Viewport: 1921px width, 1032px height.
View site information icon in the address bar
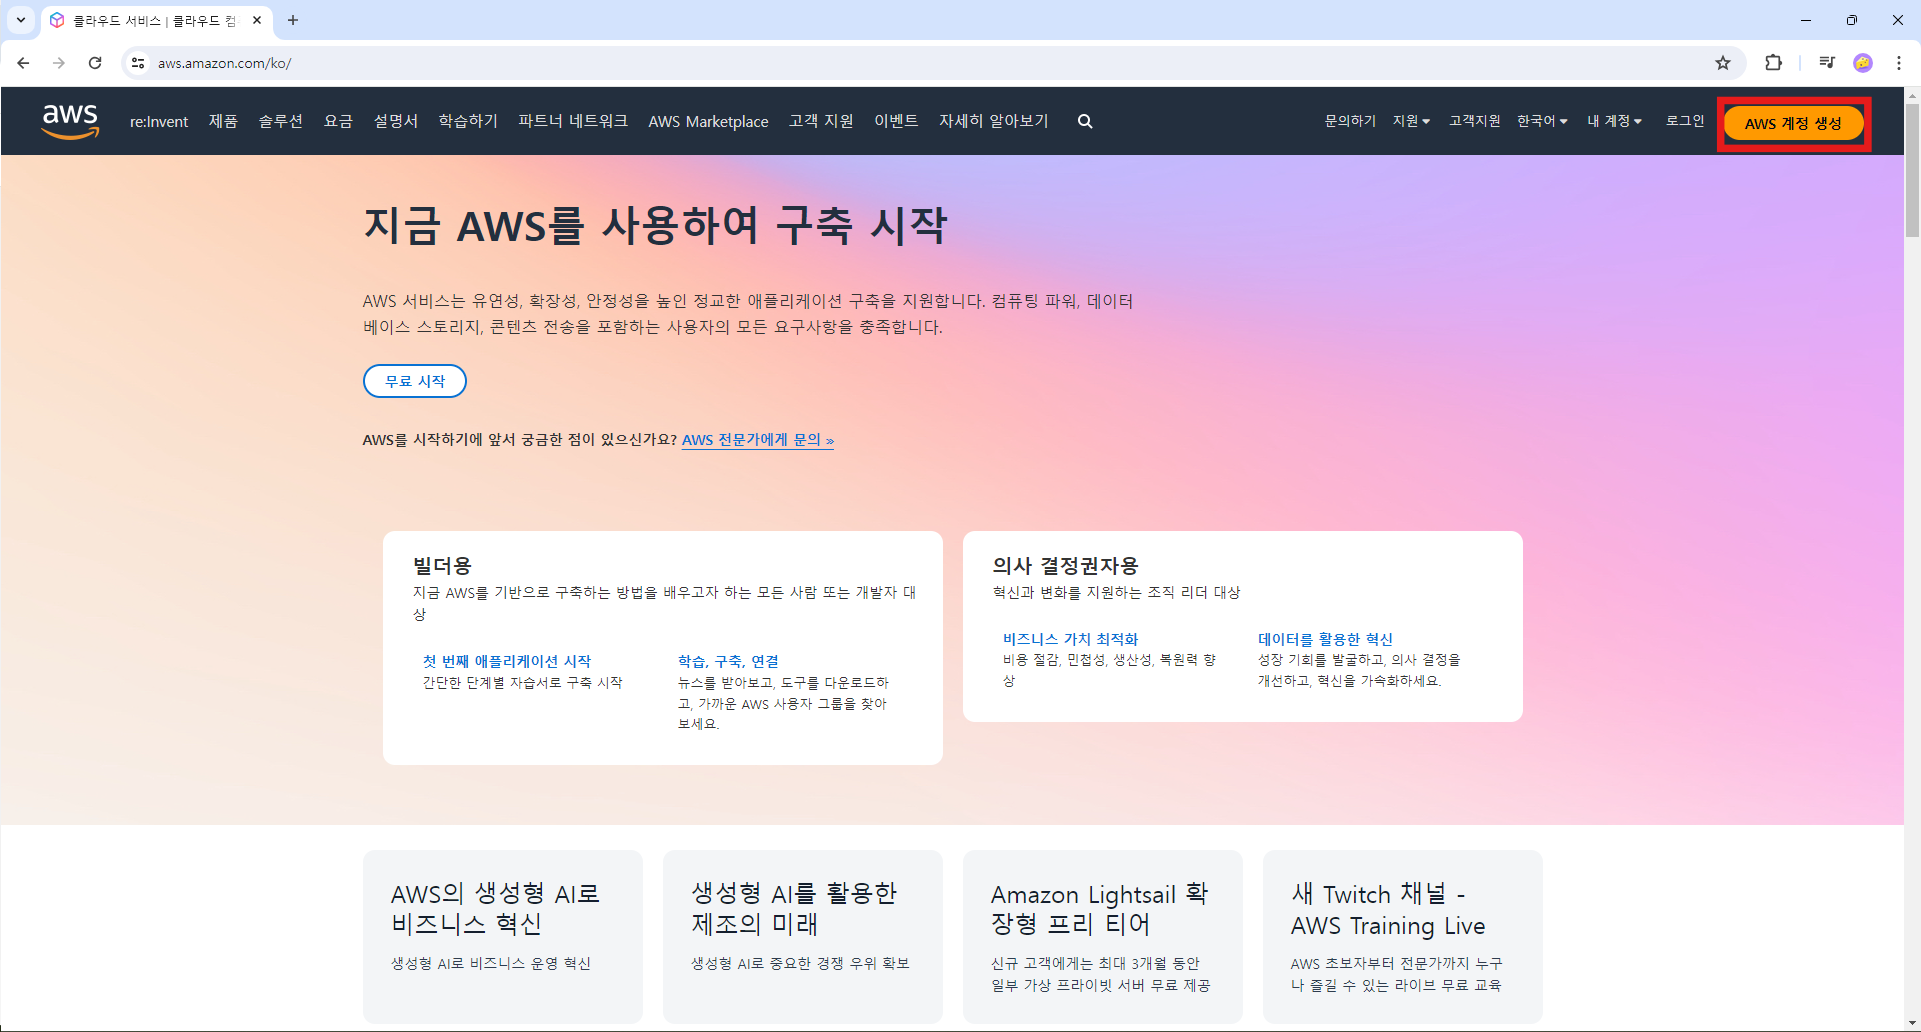tap(138, 63)
